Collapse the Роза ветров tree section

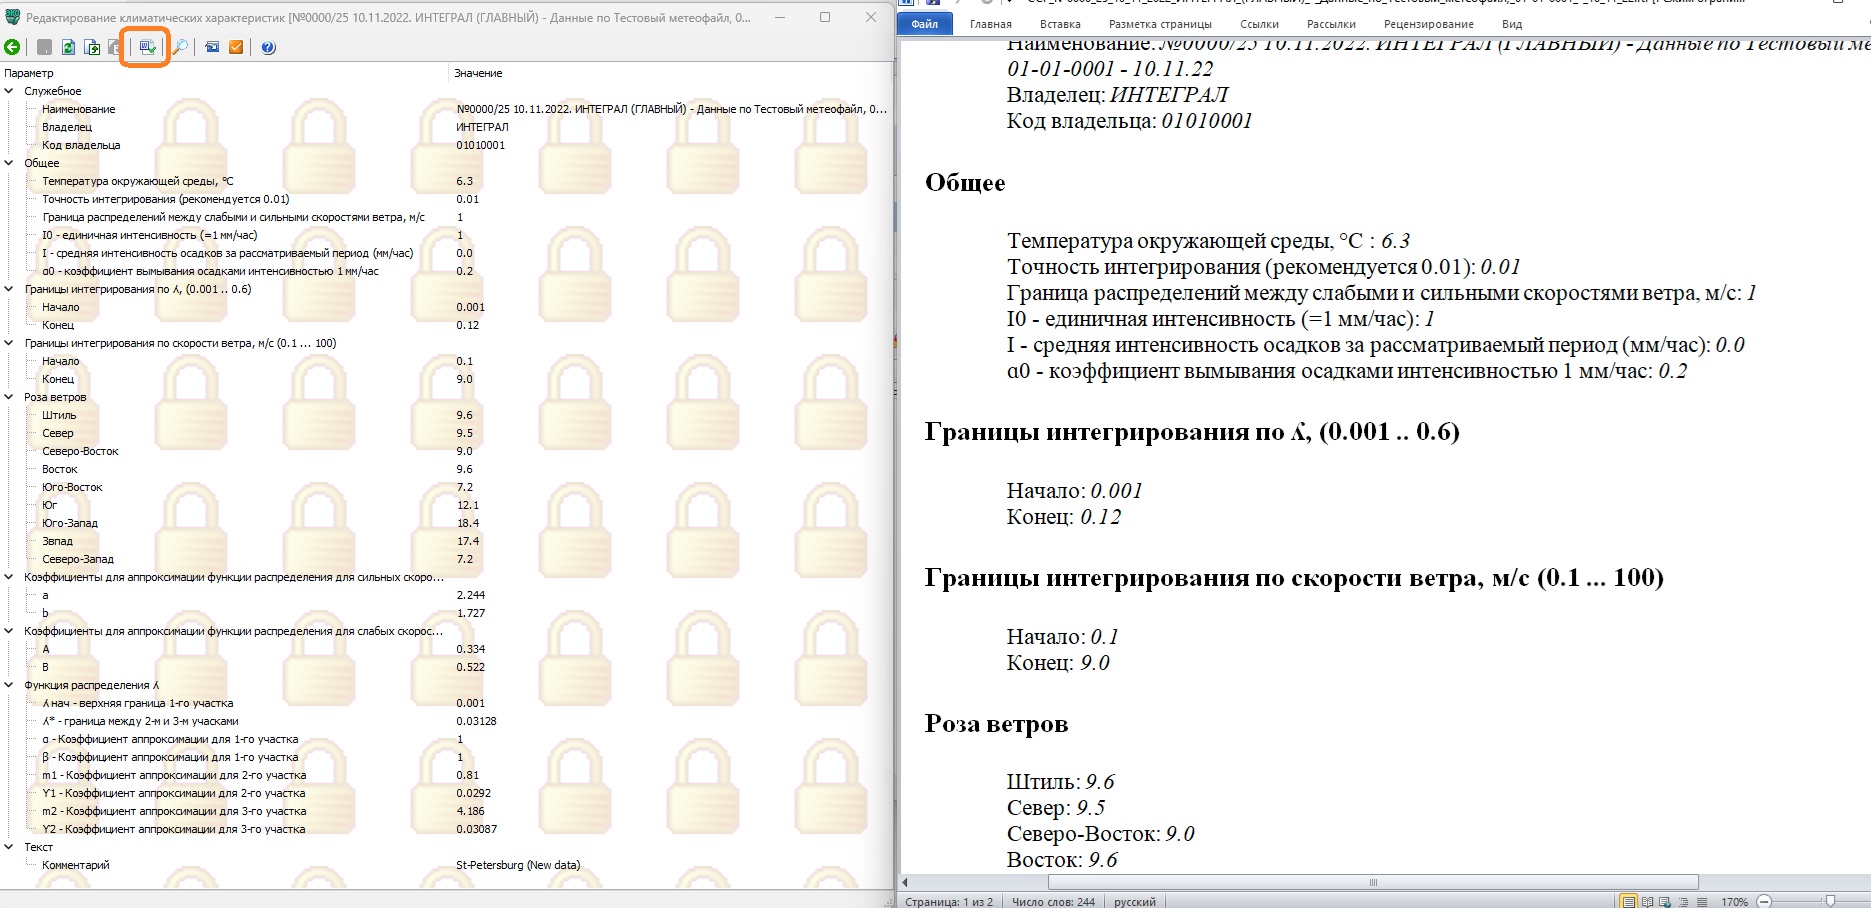pyautogui.click(x=10, y=397)
